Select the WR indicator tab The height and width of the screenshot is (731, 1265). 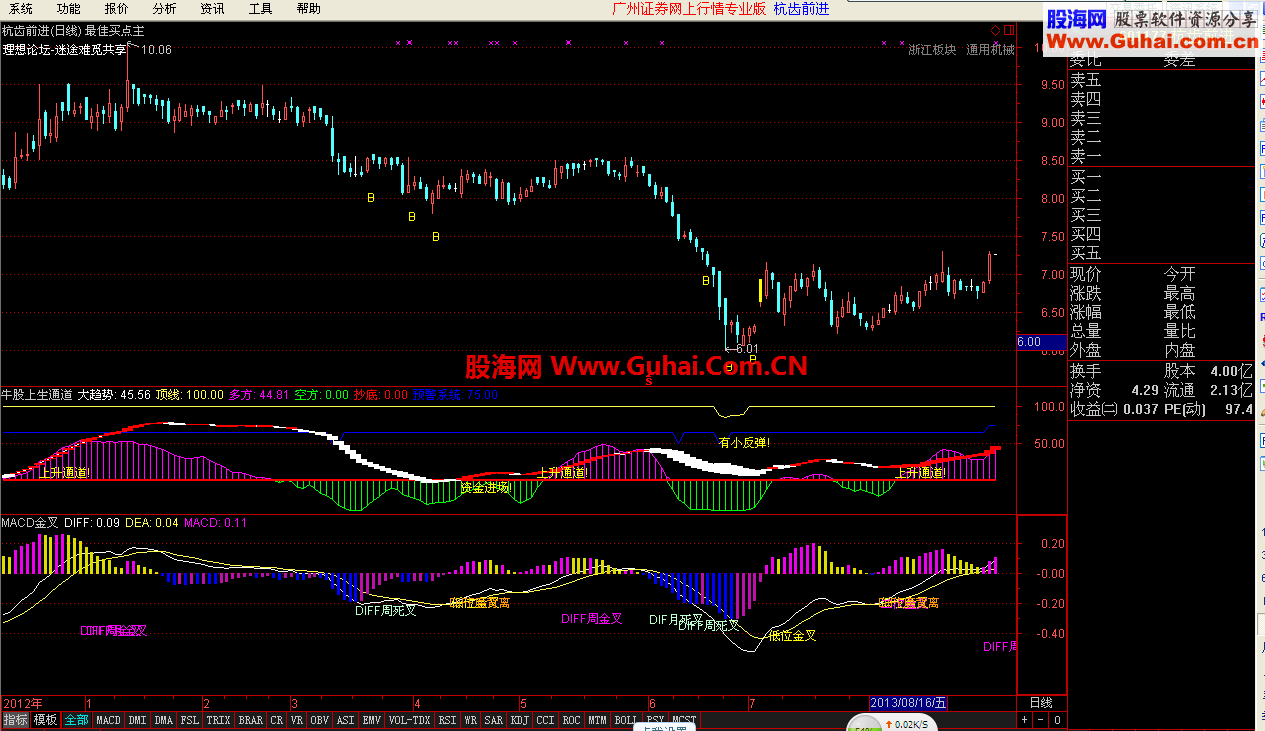point(470,720)
